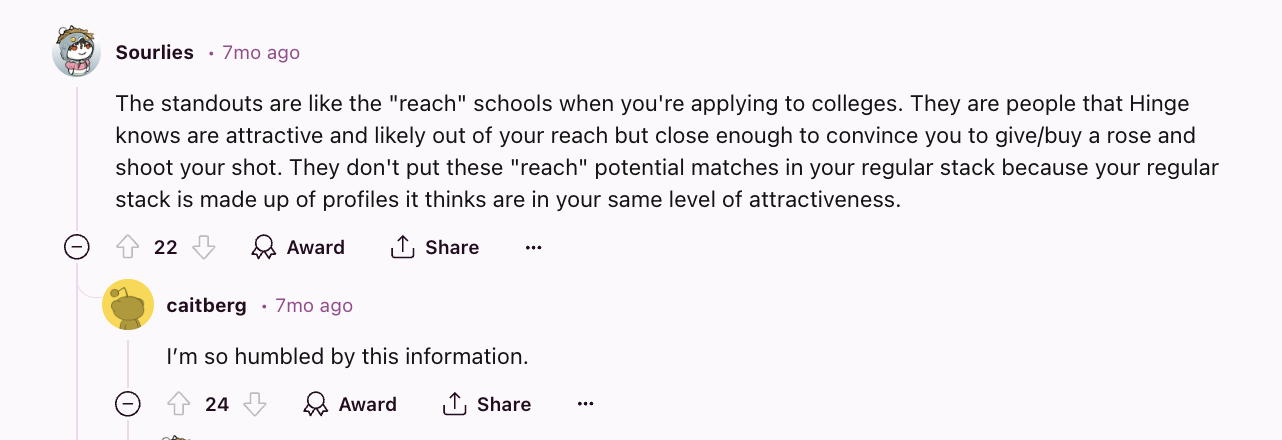The height and width of the screenshot is (440, 1282).
Task: Upvote caitberg's reply
Action: [180, 404]
